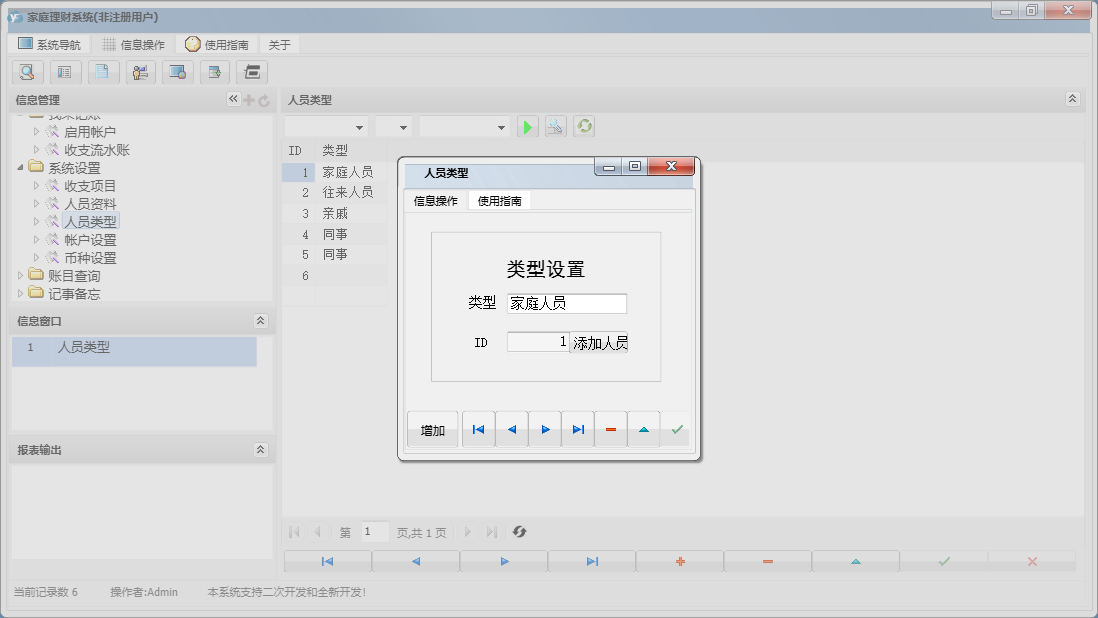Click the filter settings icon beside the play button
The height and width of the screenshot is (618, 1098).
coord(555,125)
